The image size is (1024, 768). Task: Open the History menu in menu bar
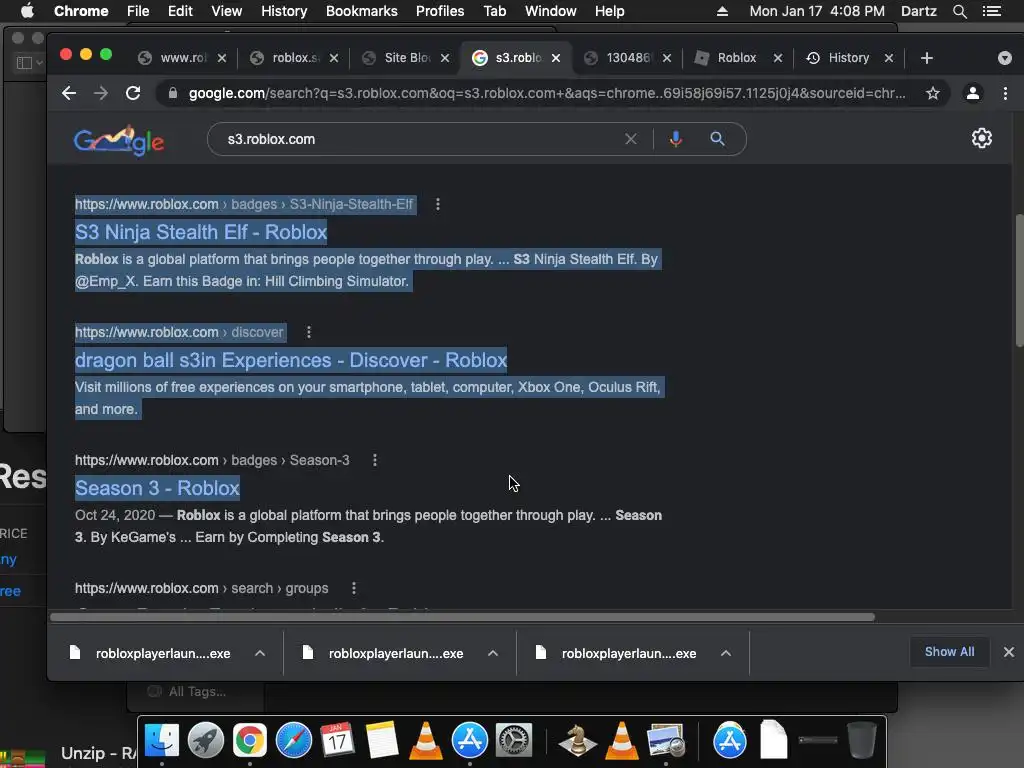point(284,11)
